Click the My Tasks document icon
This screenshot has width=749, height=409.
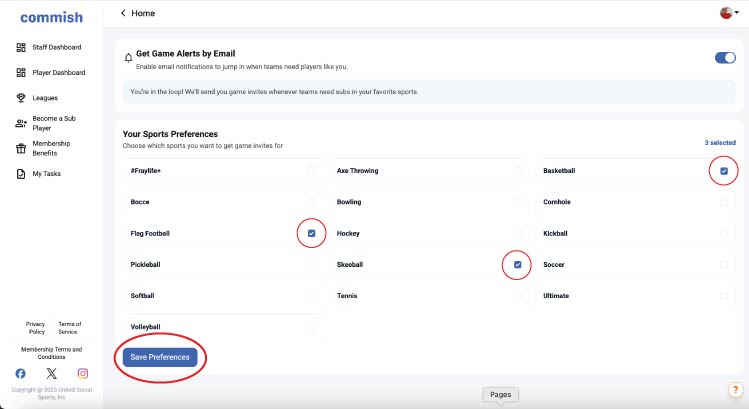point(21,174)
